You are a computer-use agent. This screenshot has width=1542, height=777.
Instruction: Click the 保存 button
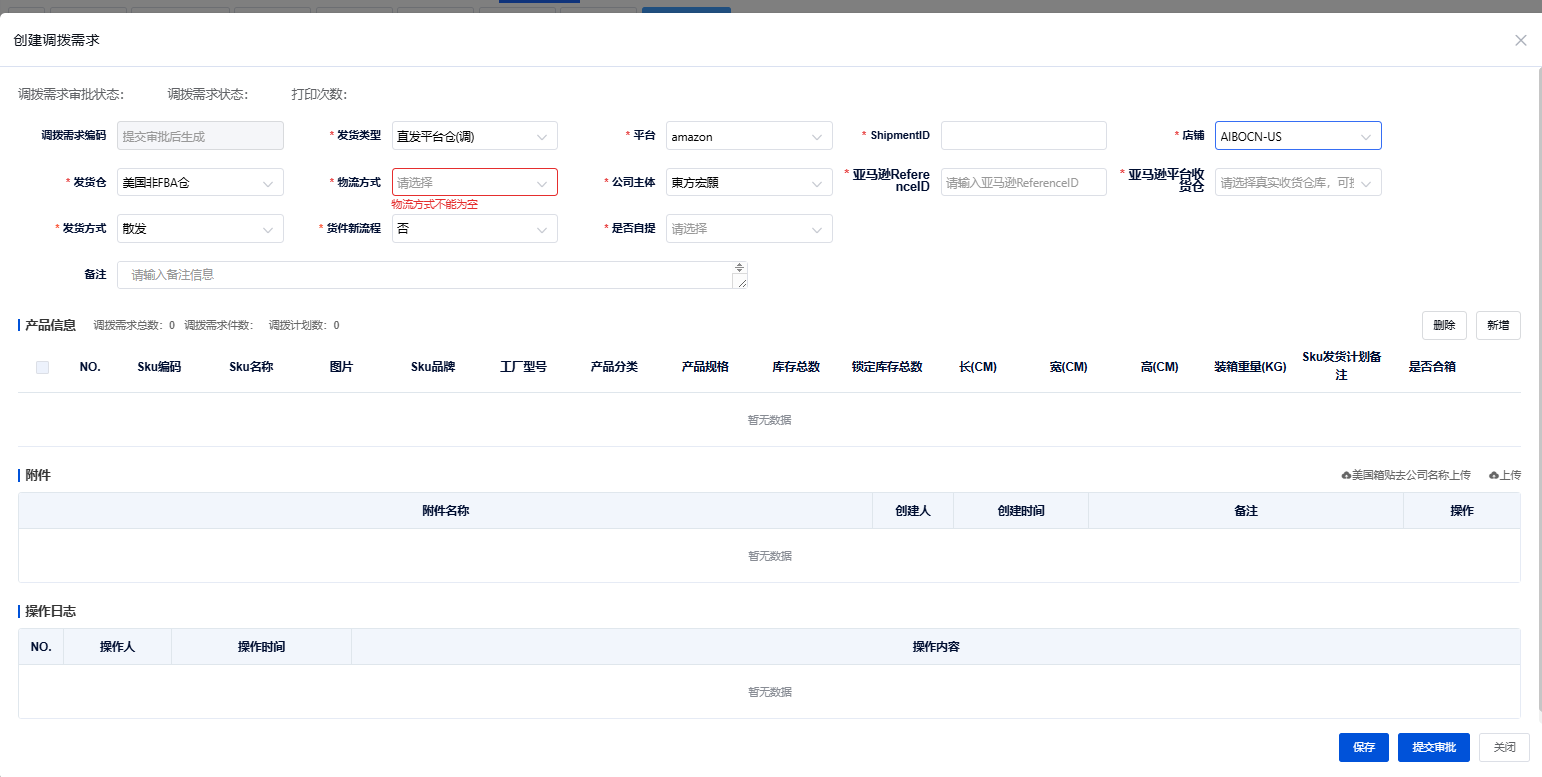pos(1363,747)
